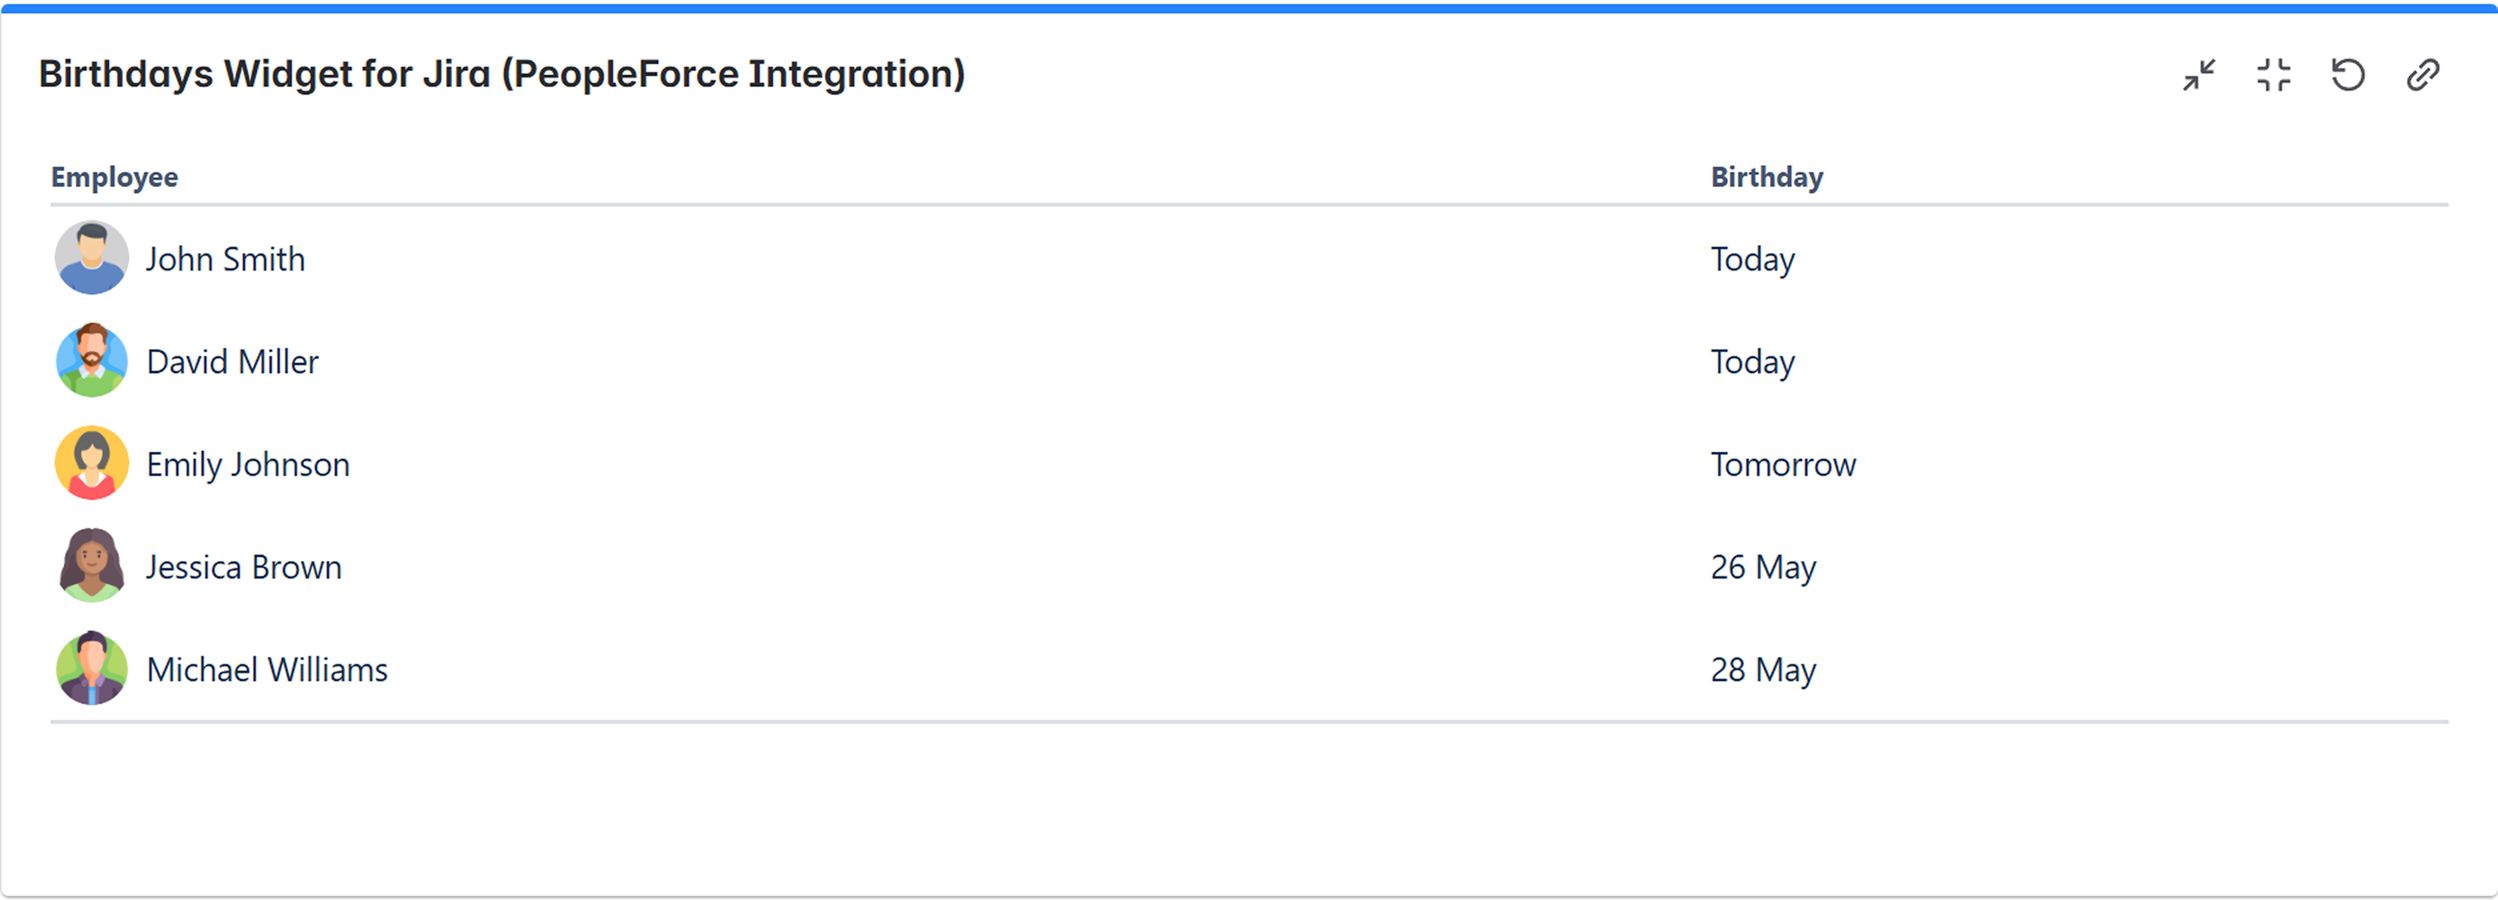The image size is (2498, 900).
Task: Open Michael Williams employee entry
Action: pos(267,669)
